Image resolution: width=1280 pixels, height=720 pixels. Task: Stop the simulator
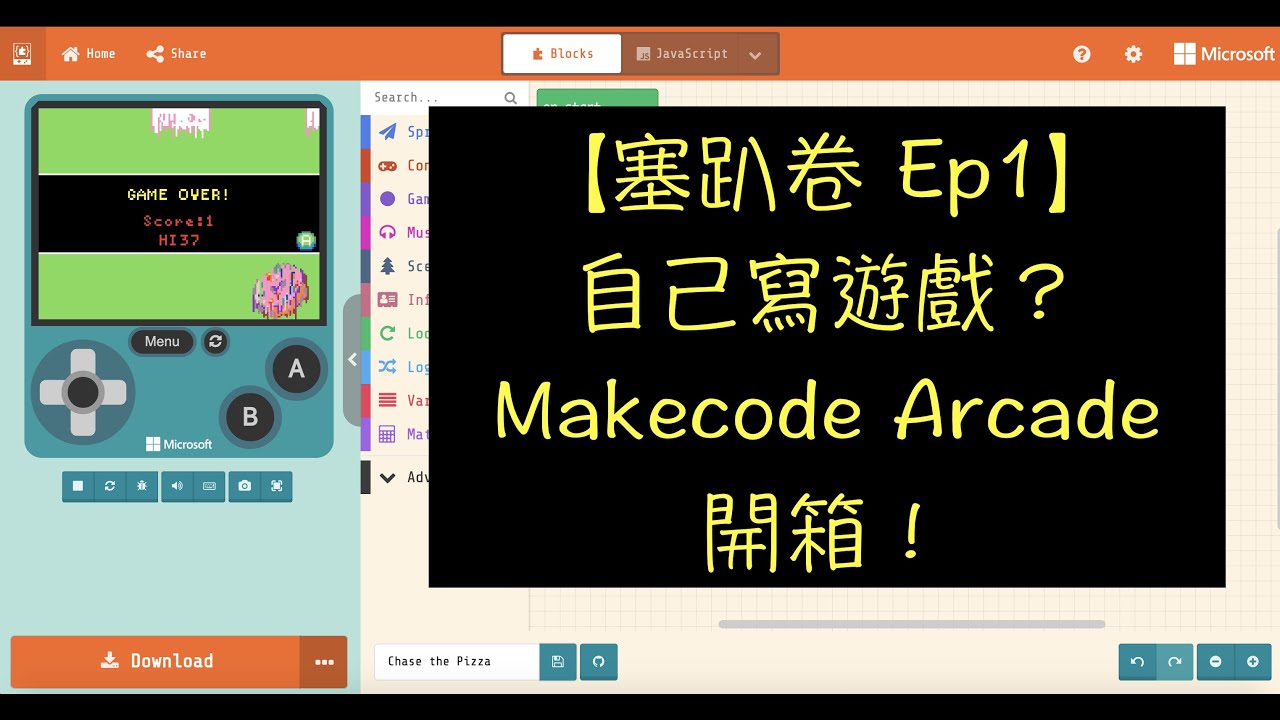coord(78,486)
